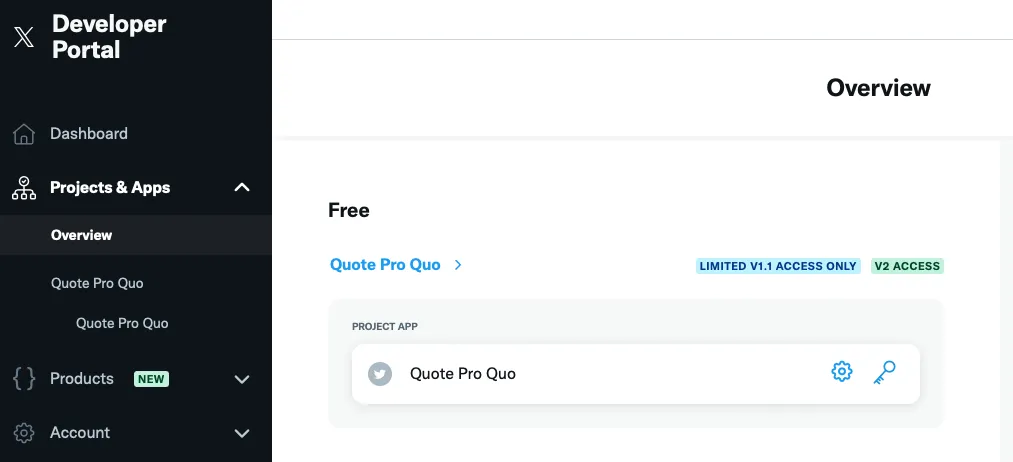Click the V2 ACCESS badge
The image size is (1013, 462).
pyautogui.click(x=907, y=266)
